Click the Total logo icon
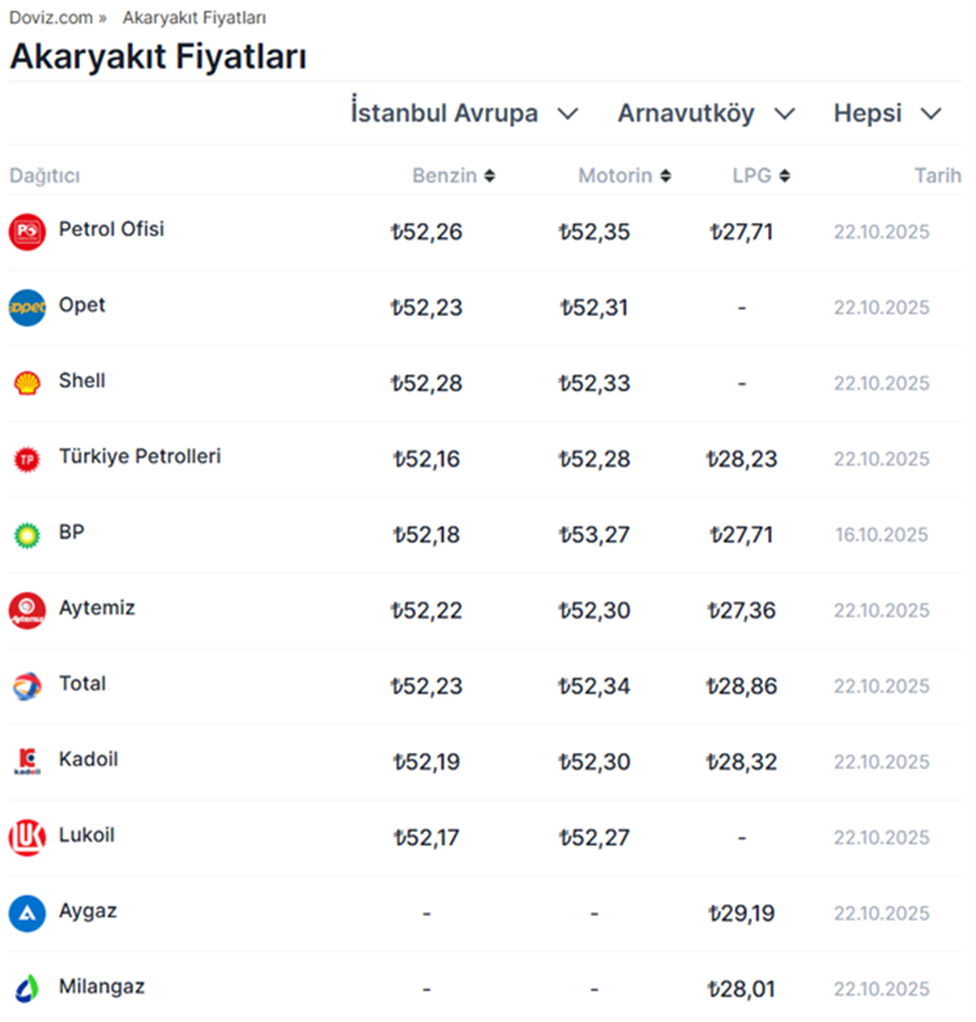This screenshot has height=1022, width=976. pos(27,686)
